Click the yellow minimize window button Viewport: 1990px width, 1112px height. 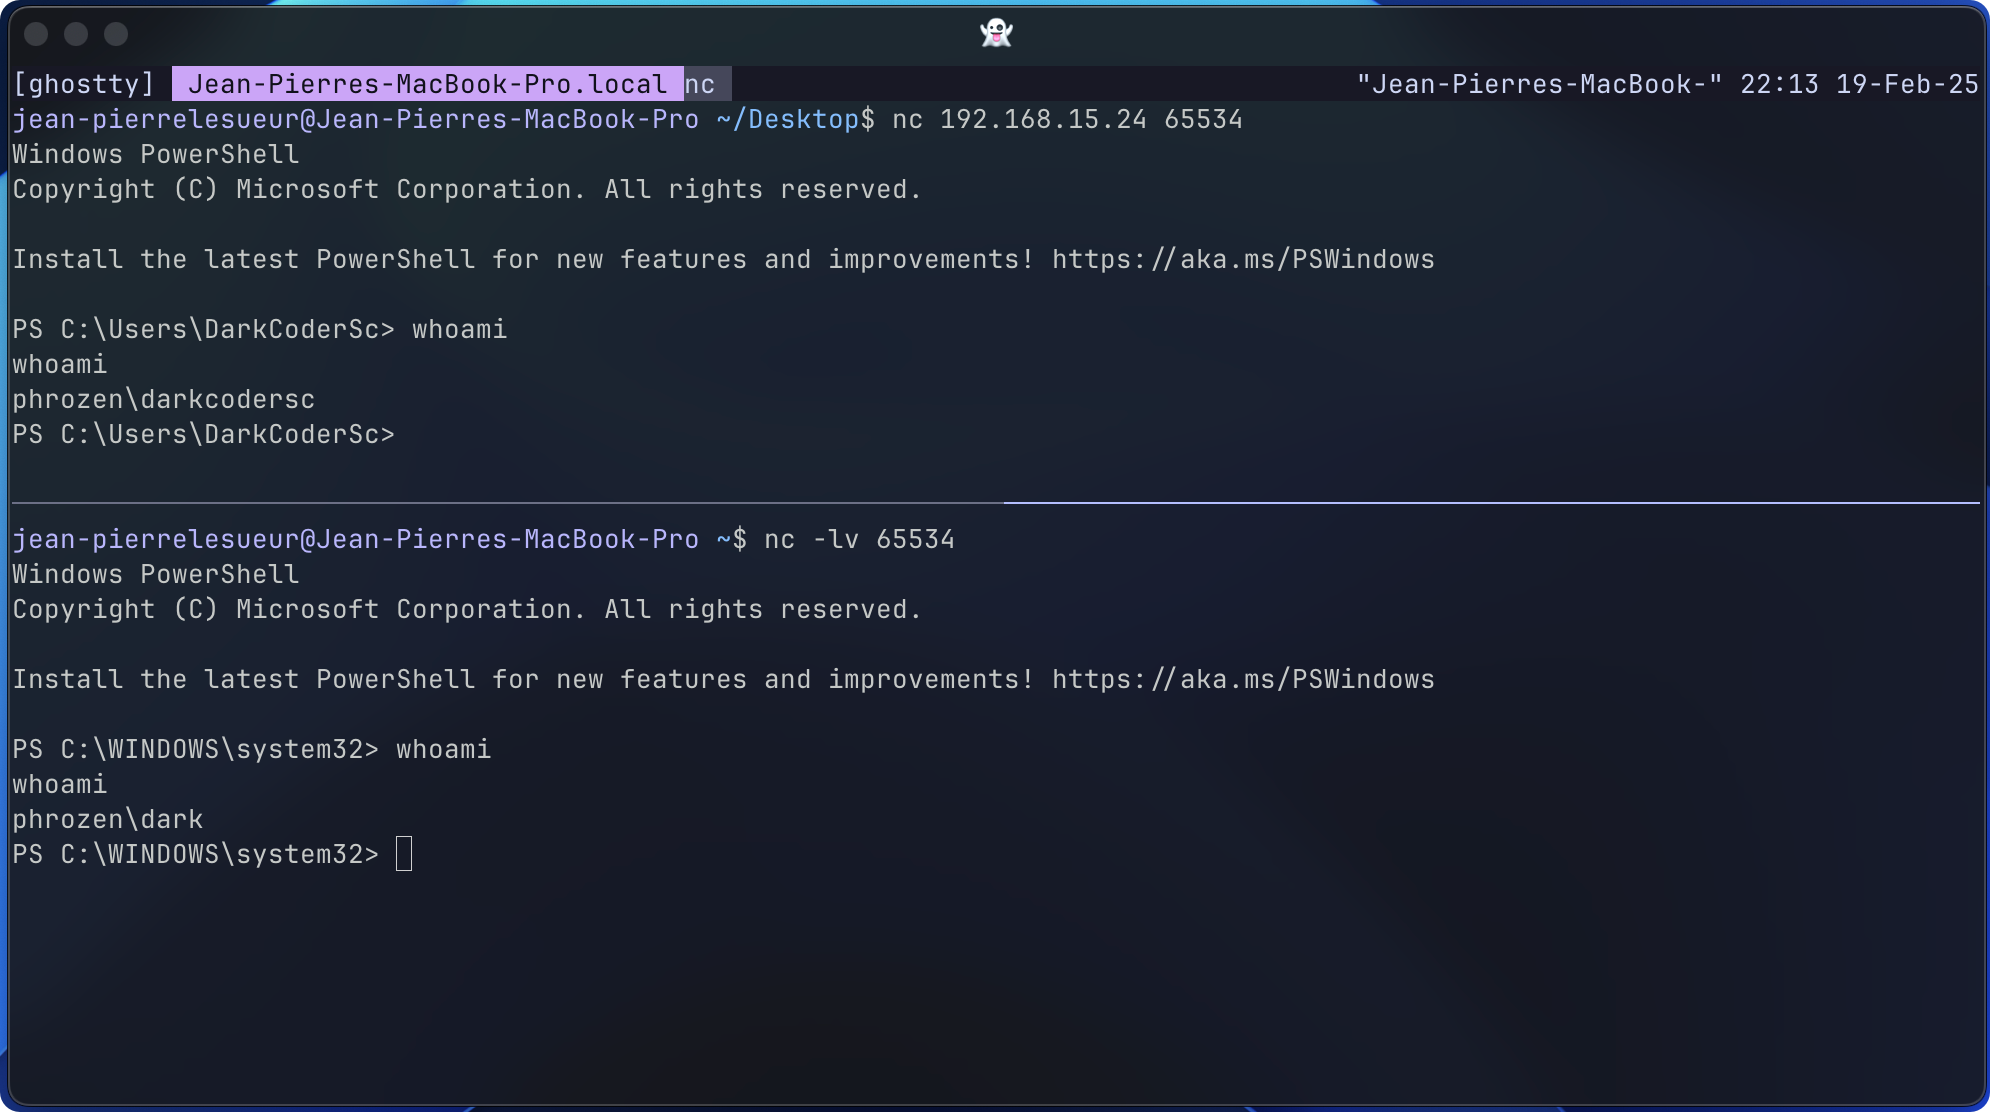coord(76,34)
